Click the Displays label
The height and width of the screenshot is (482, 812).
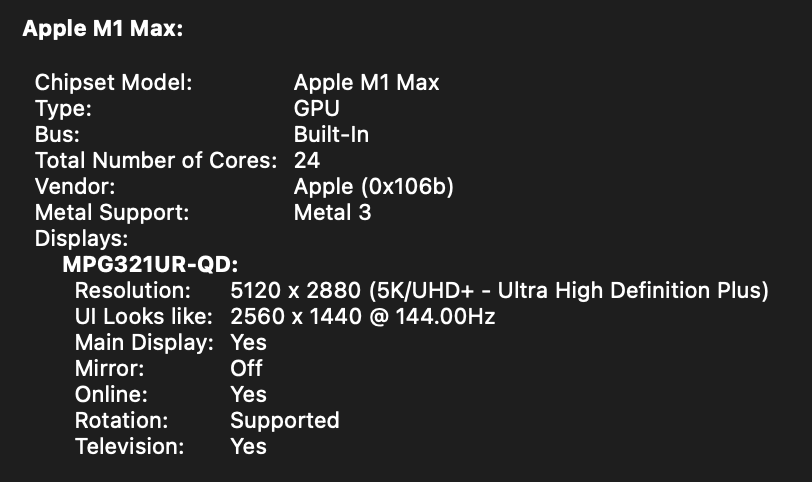click(x=82, y=238)
